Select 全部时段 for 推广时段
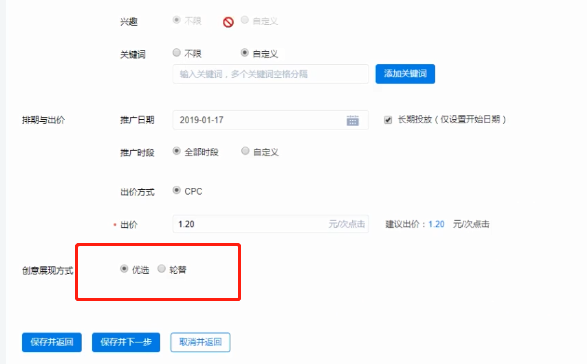This screenshot has height=364, width=587. tap(177, 151)
